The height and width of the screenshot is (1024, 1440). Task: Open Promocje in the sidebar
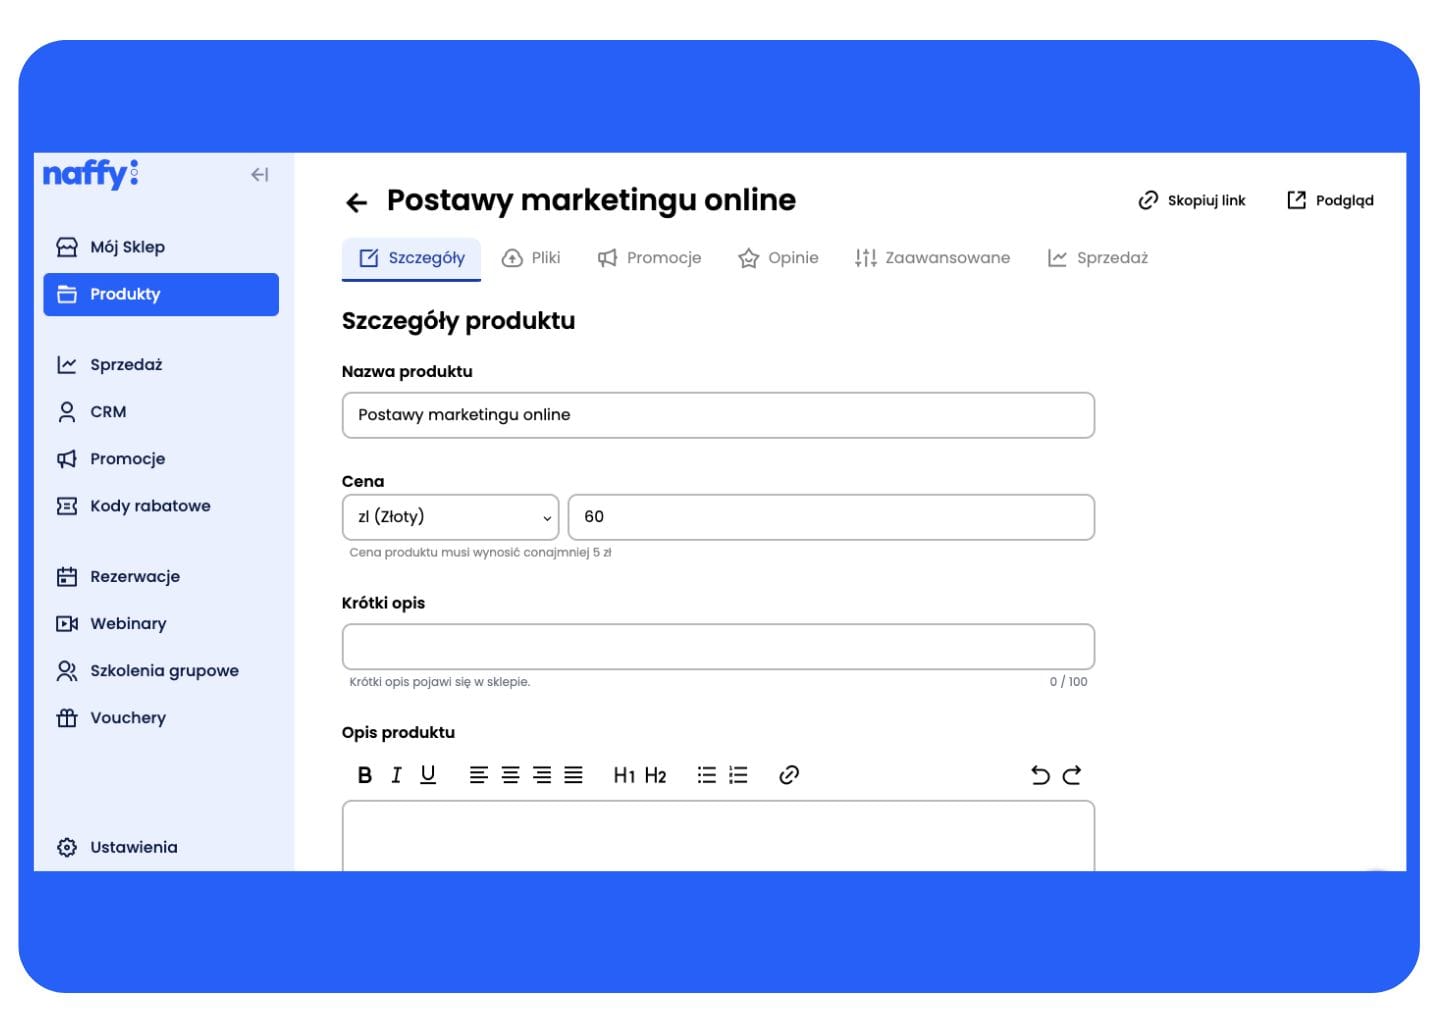[x=161, y=459]
